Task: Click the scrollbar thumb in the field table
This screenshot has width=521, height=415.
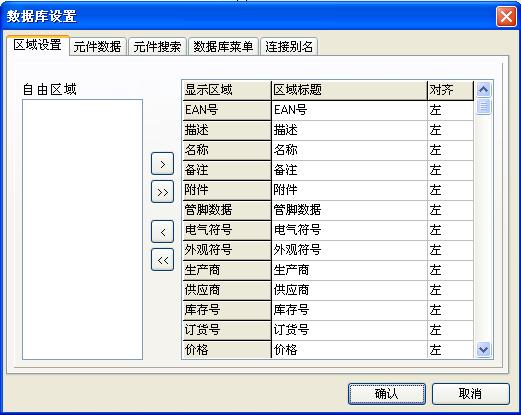Action: pyautogui.click(x=483, y=107)
